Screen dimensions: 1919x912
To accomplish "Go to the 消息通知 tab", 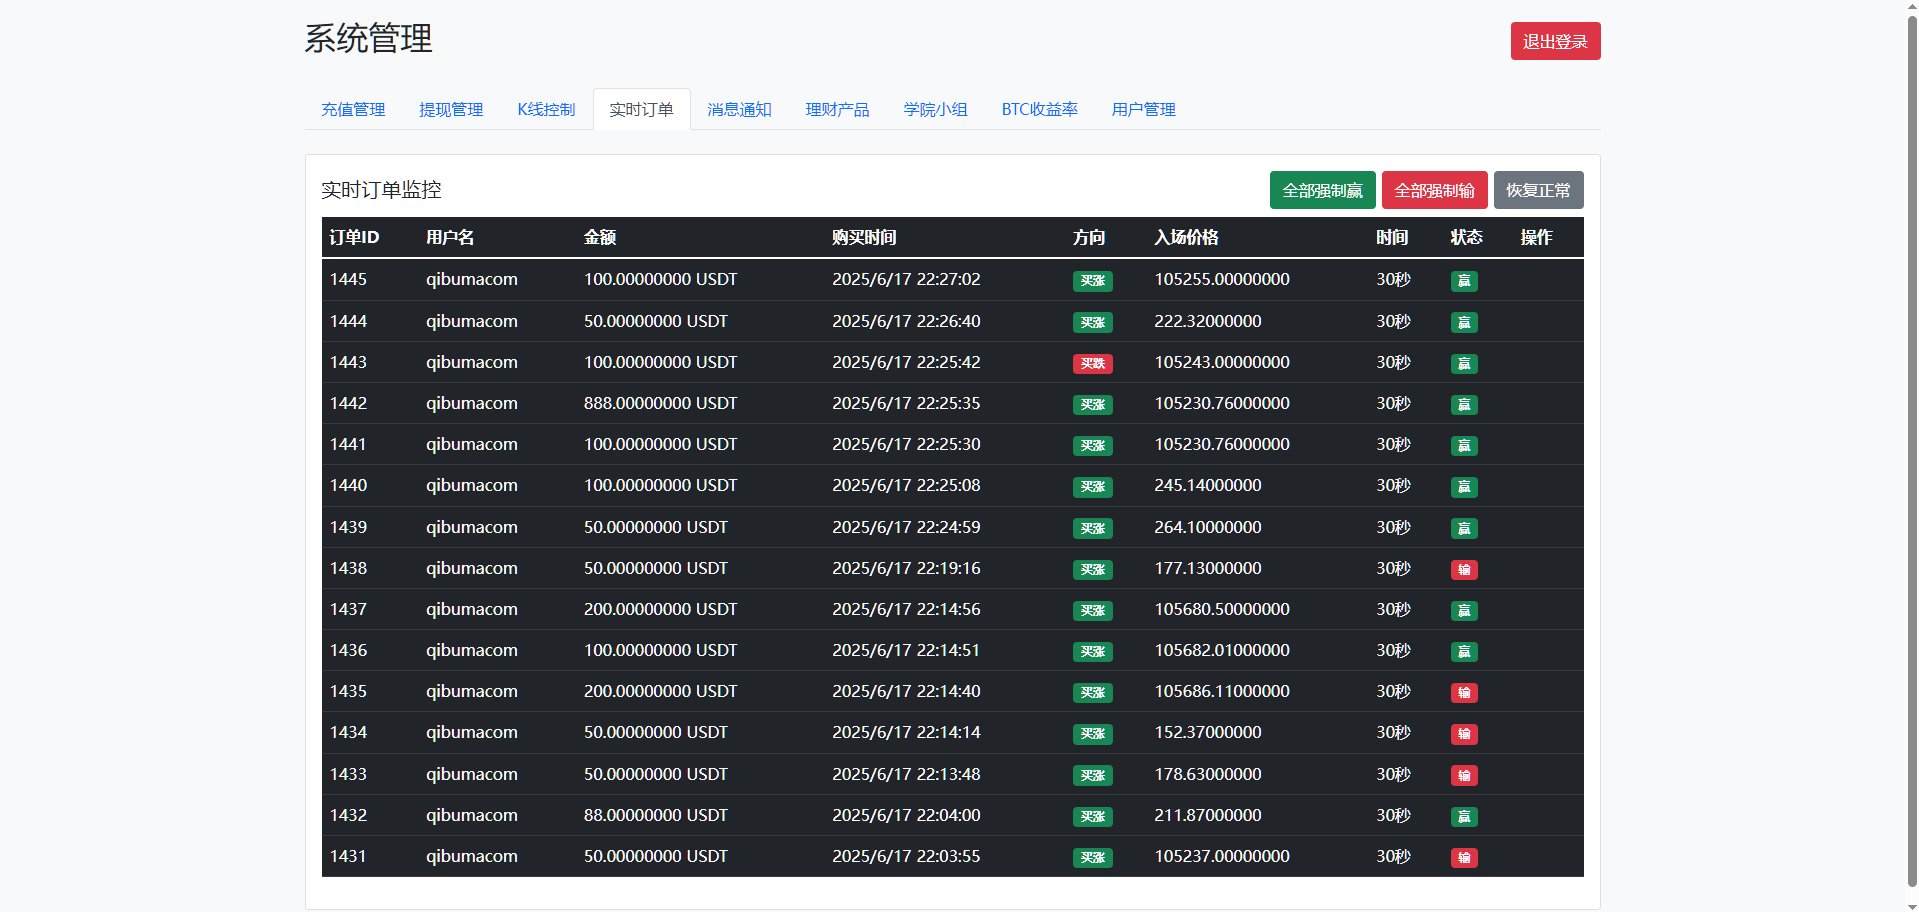I will coord(739,109).
